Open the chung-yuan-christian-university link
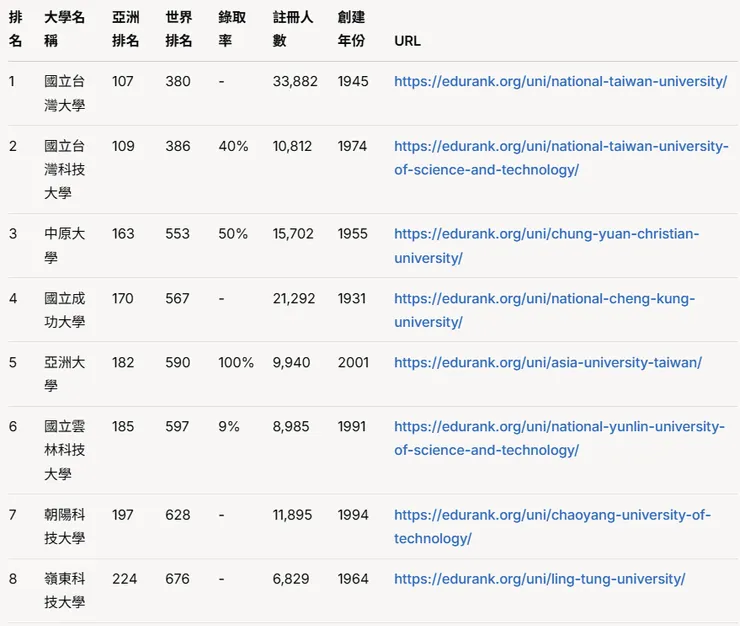Viewport: 740px width, 626px height. (x=547, y=246)
